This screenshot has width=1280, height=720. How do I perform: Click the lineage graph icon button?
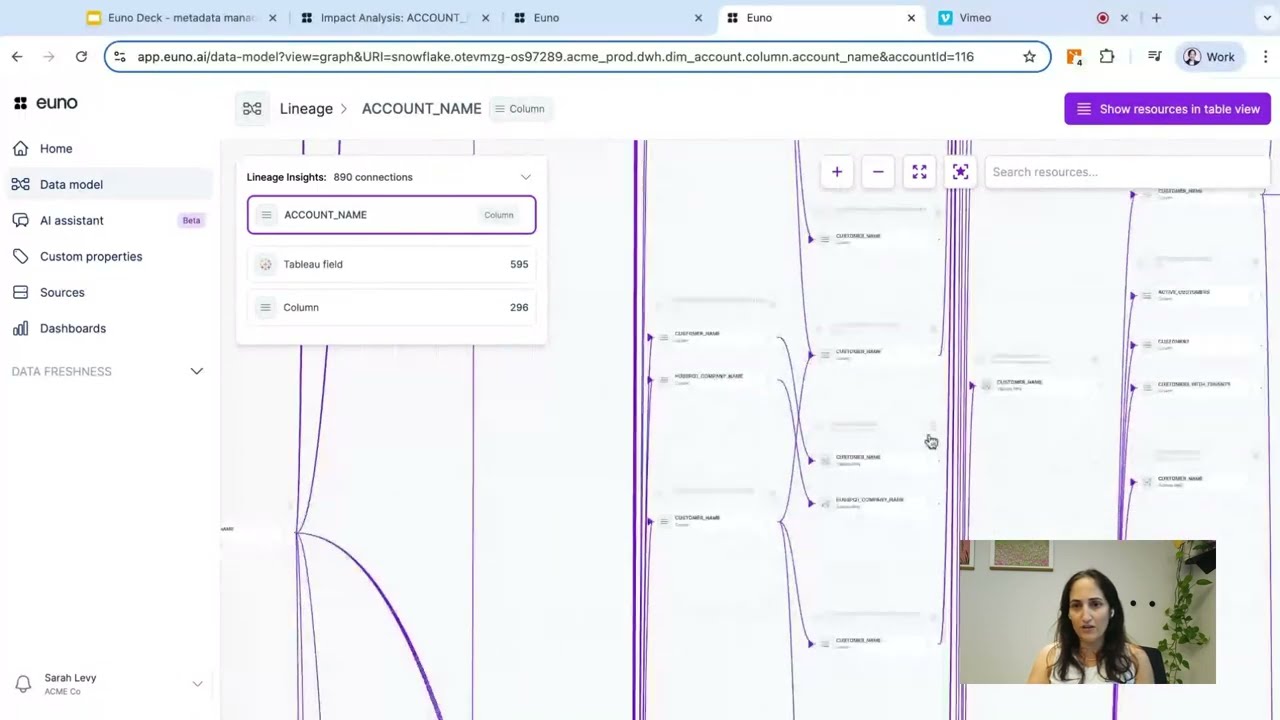[x=252, y=108]
